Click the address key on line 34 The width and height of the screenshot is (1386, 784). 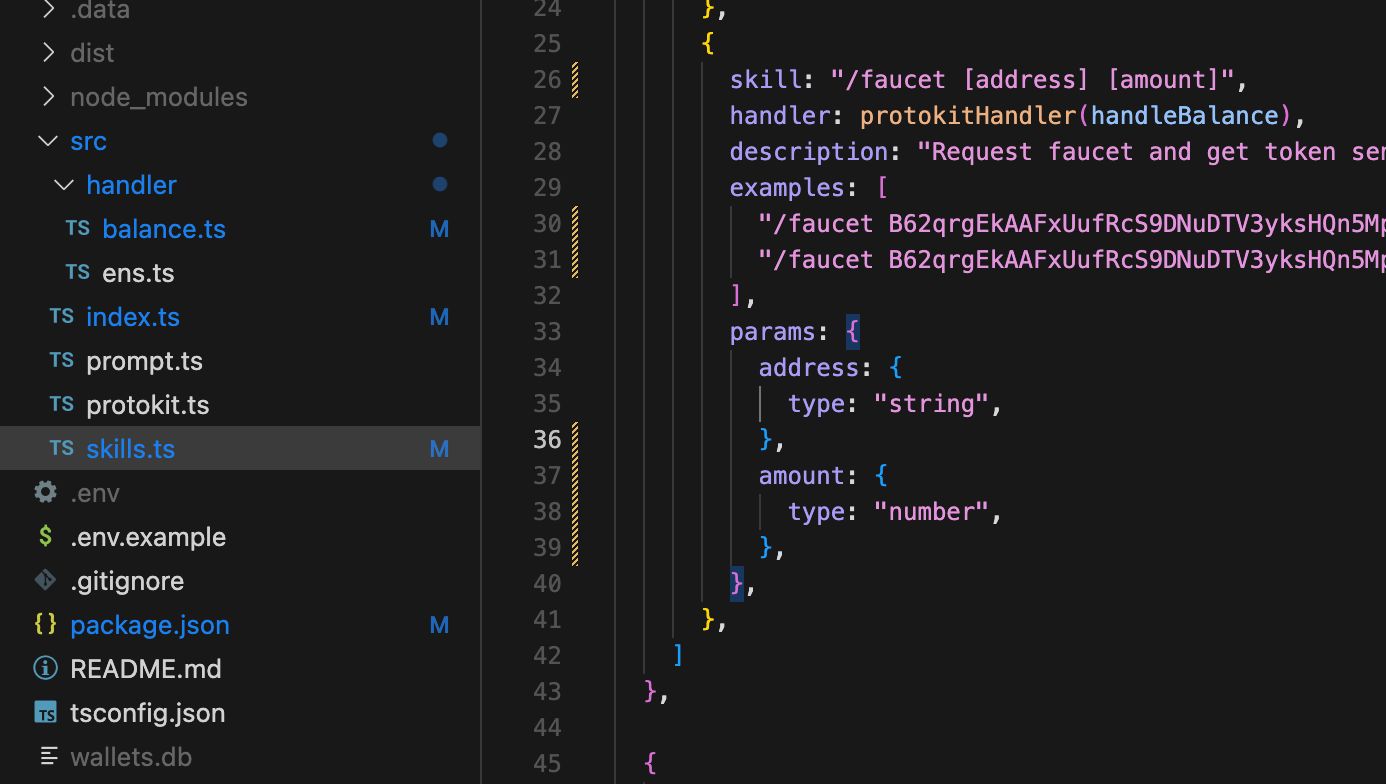(x=809, y=367)
